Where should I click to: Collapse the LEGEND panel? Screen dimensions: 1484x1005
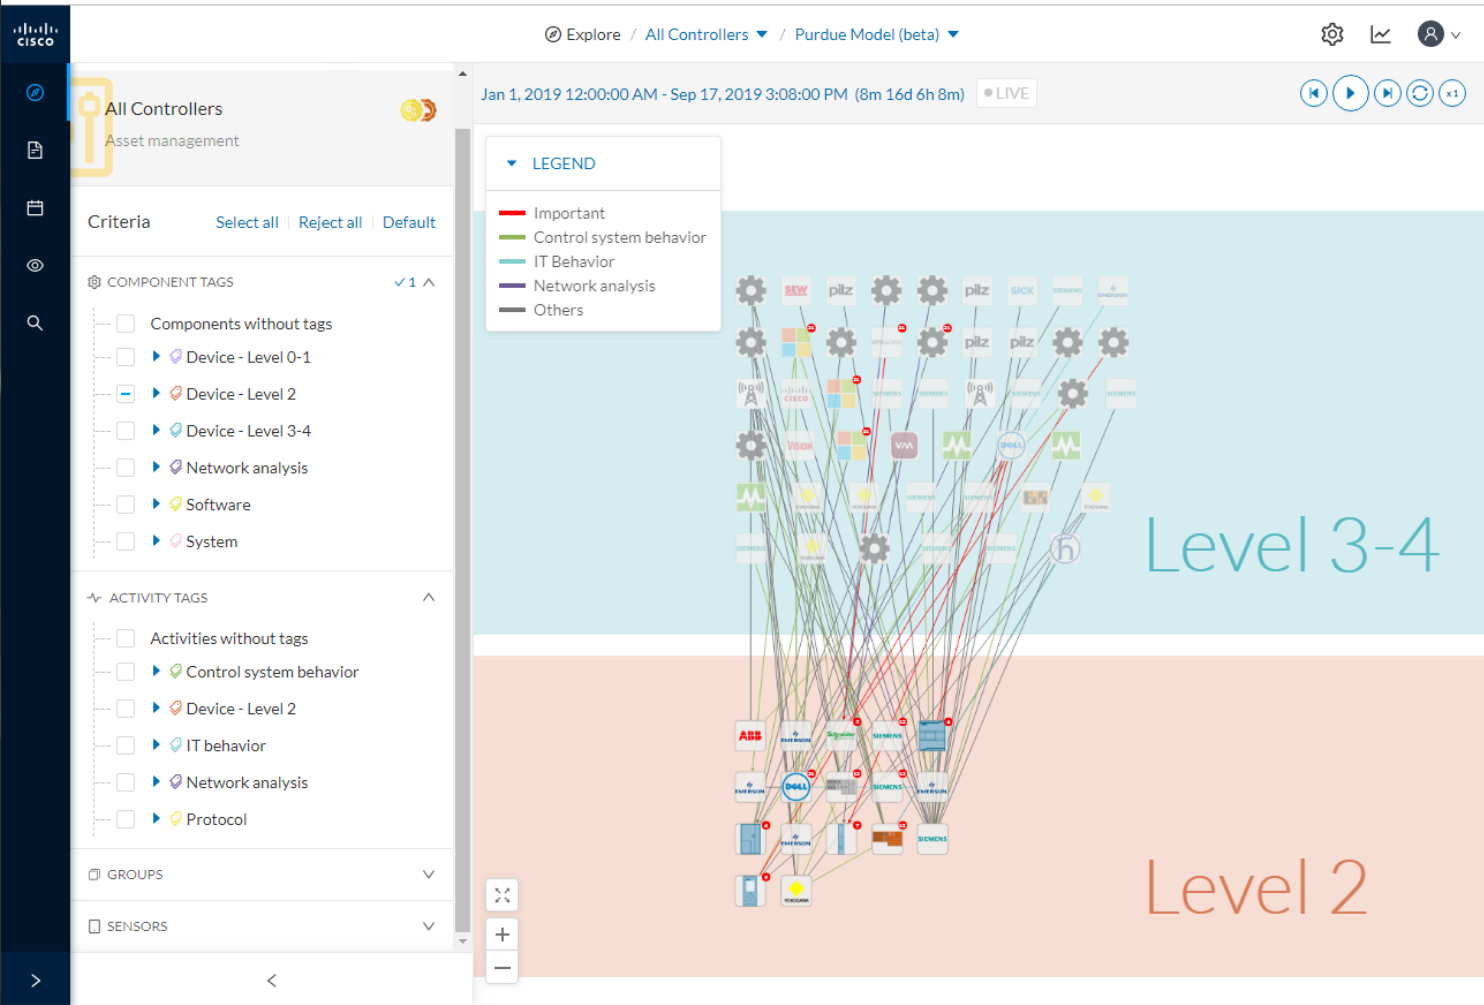click(x=511, y=162)
